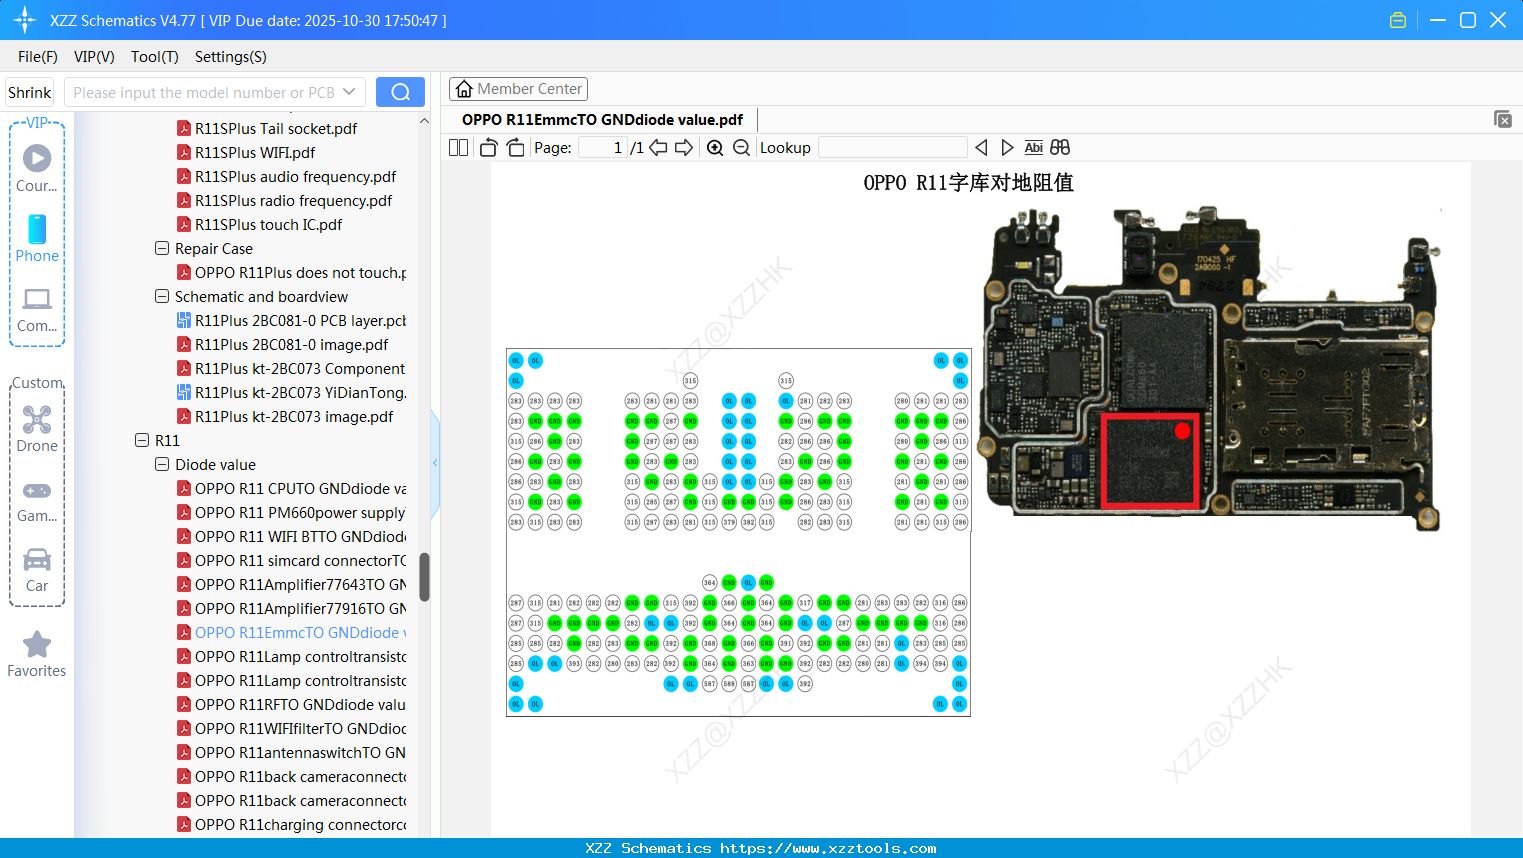Open OPPO R11Amplifier77643TO file
Image resolution: width=1523 pixels, height=858 pixels.
coord(291,584)
